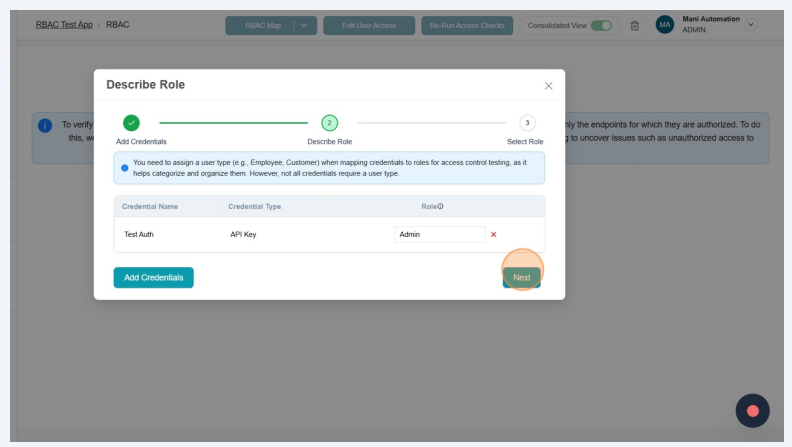Click the Select Role step circle
This screenshot has width=792, height=447.
tap(527, 123)
